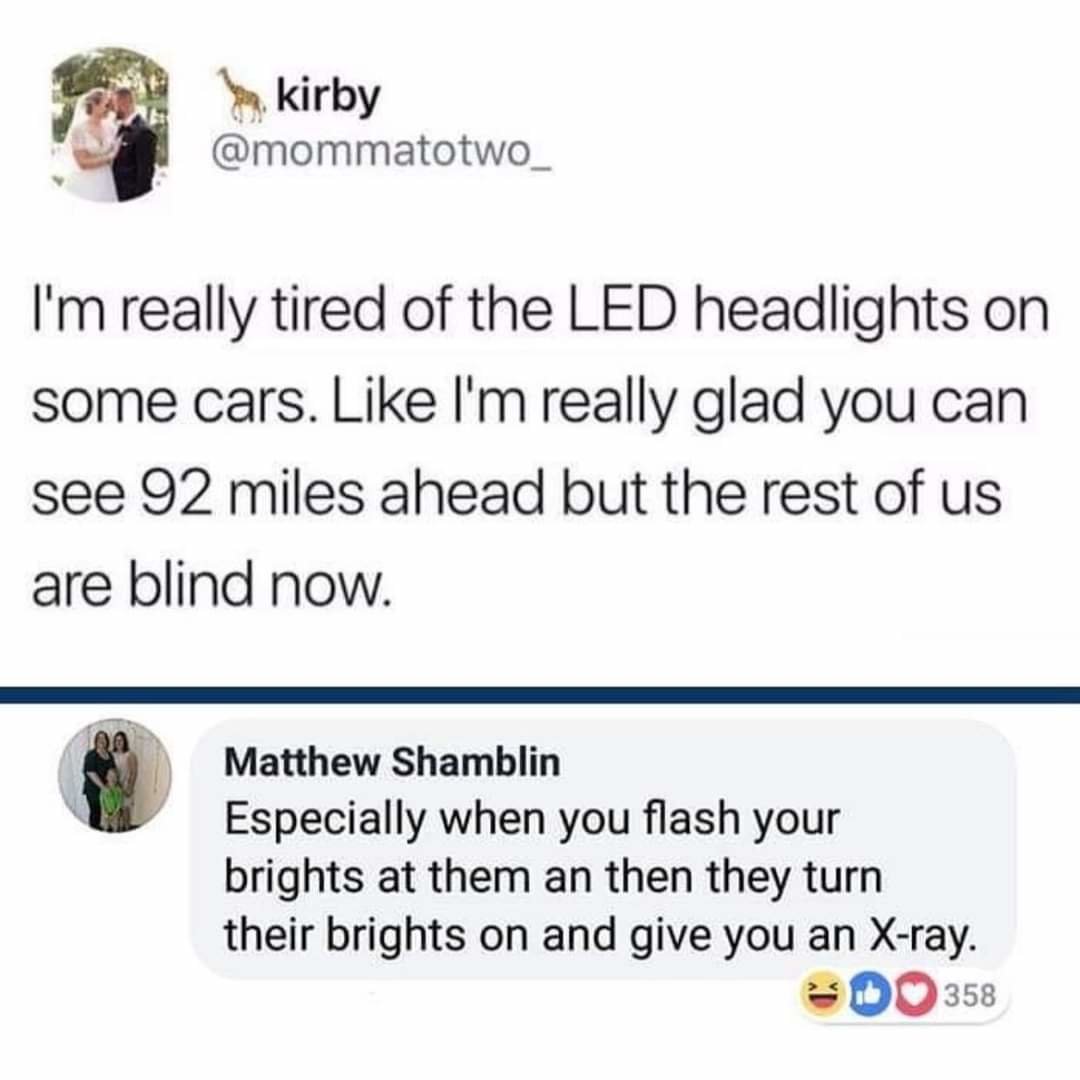Click "Especially when you flash your" line
This screenshot has height=1080, width=1080.
[533, 820]
